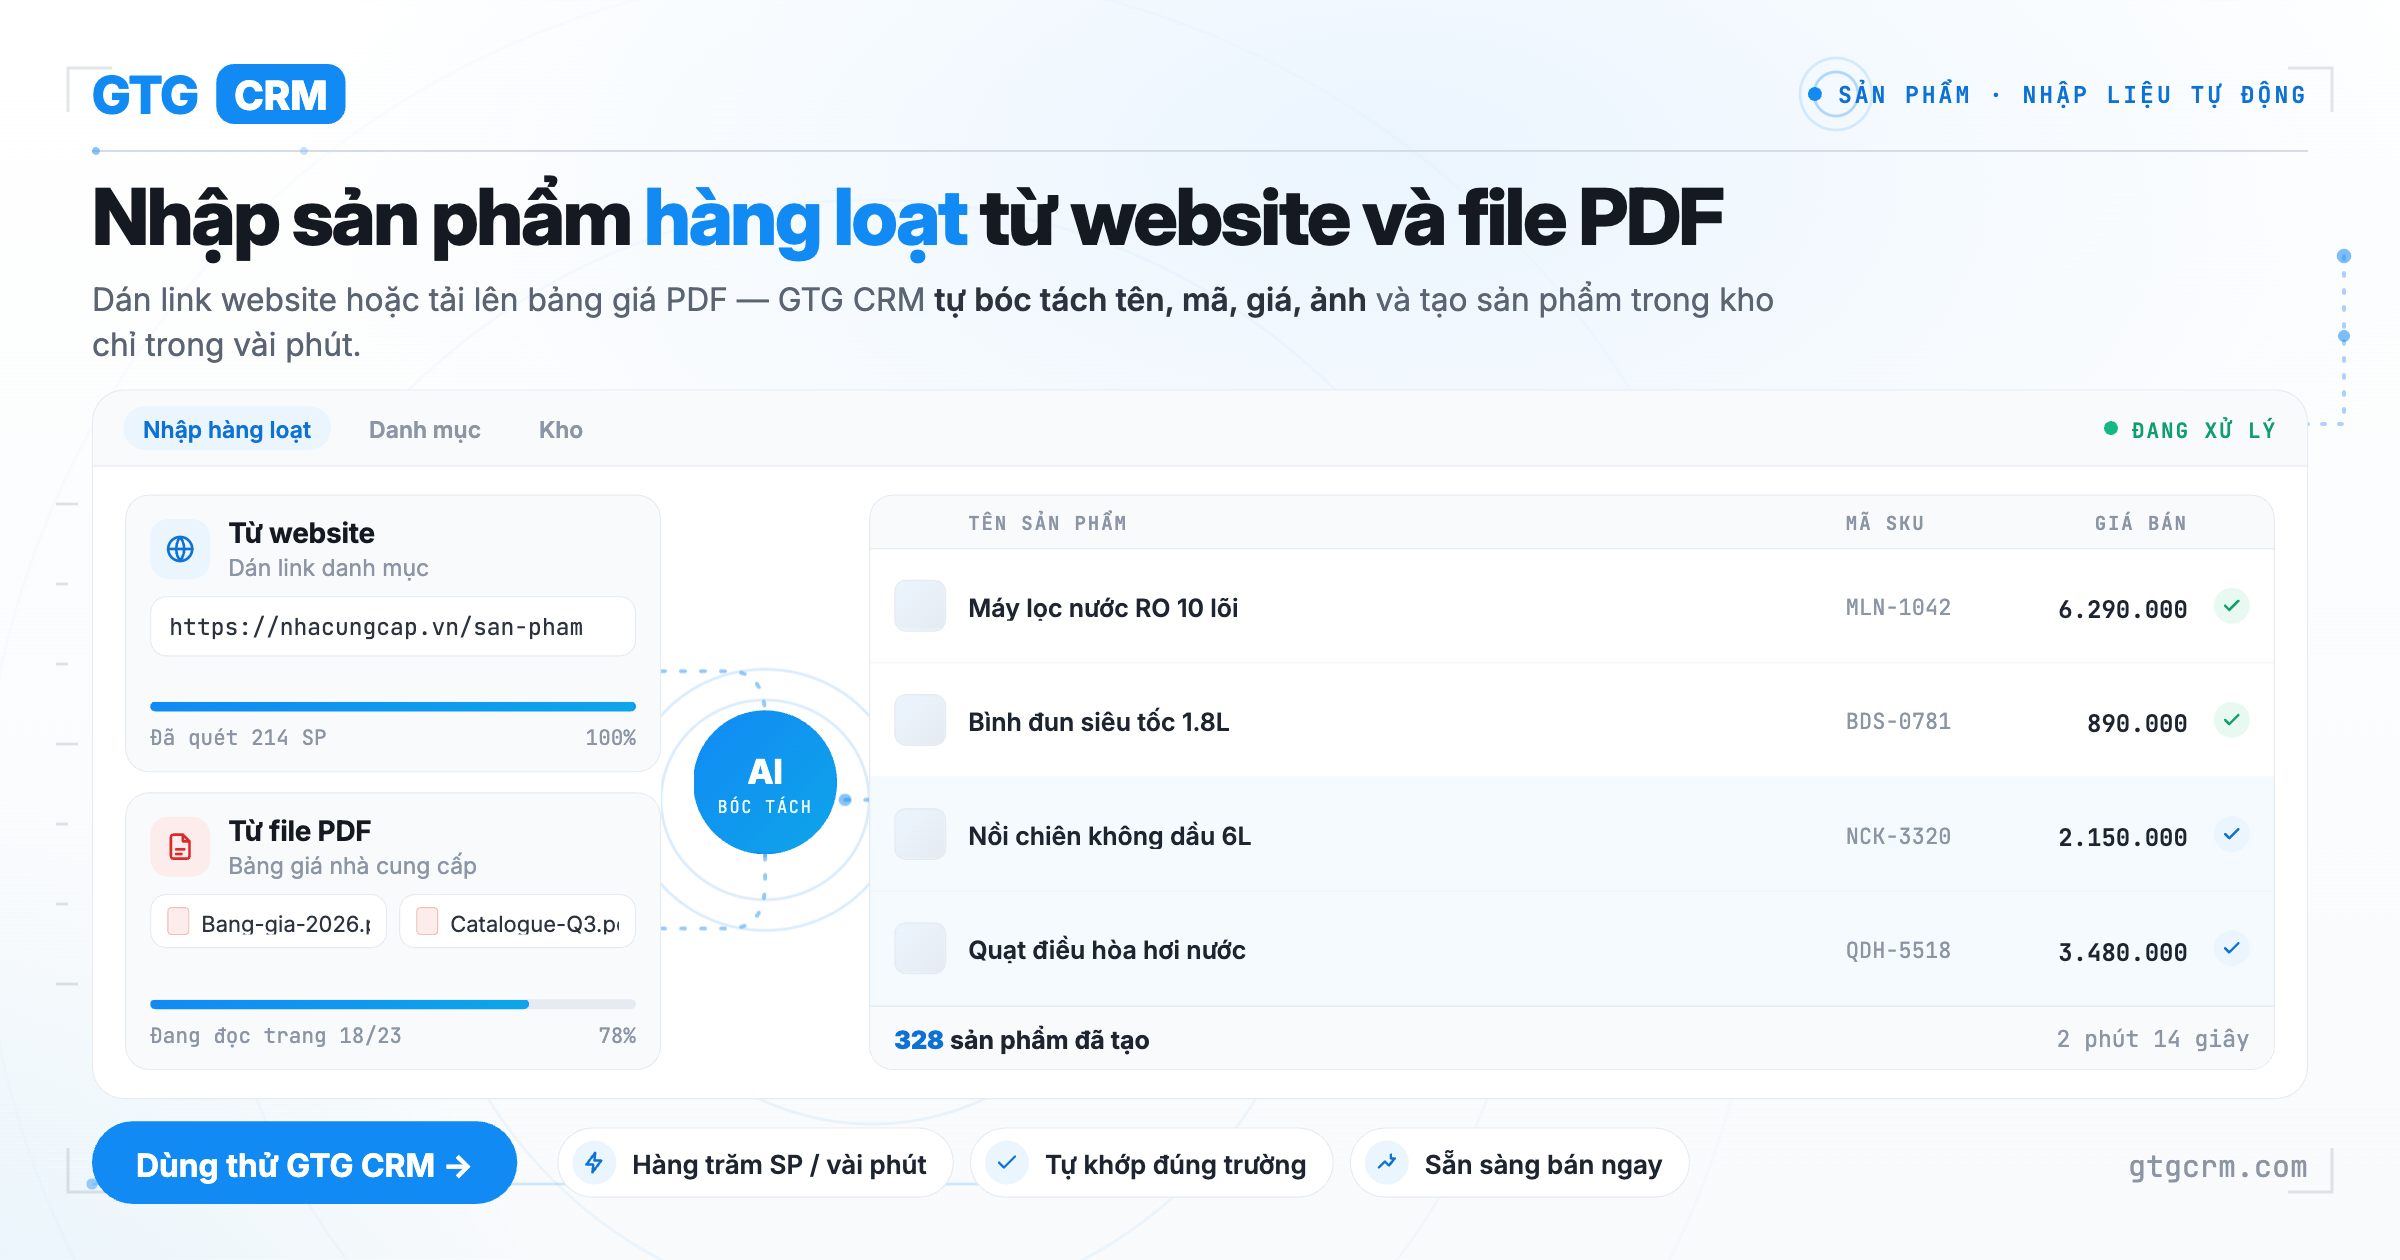Click the red PDF file icon
The height and width of the screenshot is (1260, 2400).
click(x=180, y=847)
